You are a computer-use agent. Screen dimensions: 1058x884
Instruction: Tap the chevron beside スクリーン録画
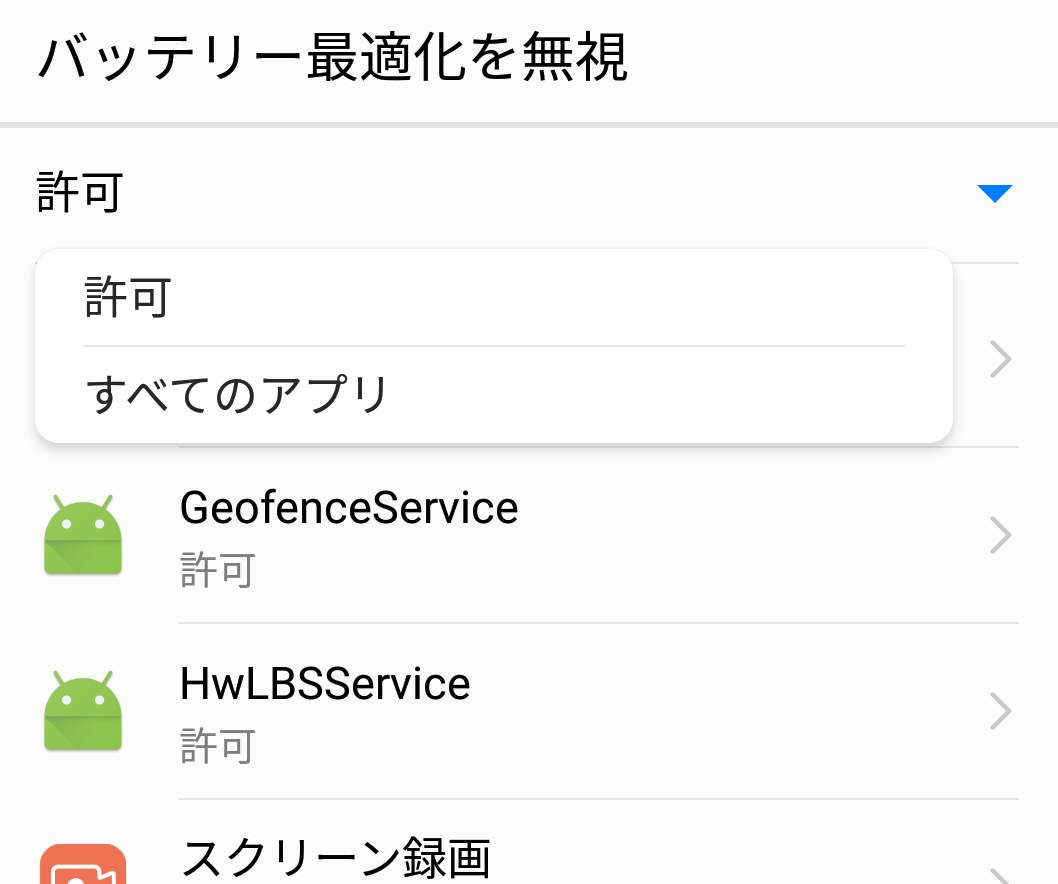click(1000, 874)
